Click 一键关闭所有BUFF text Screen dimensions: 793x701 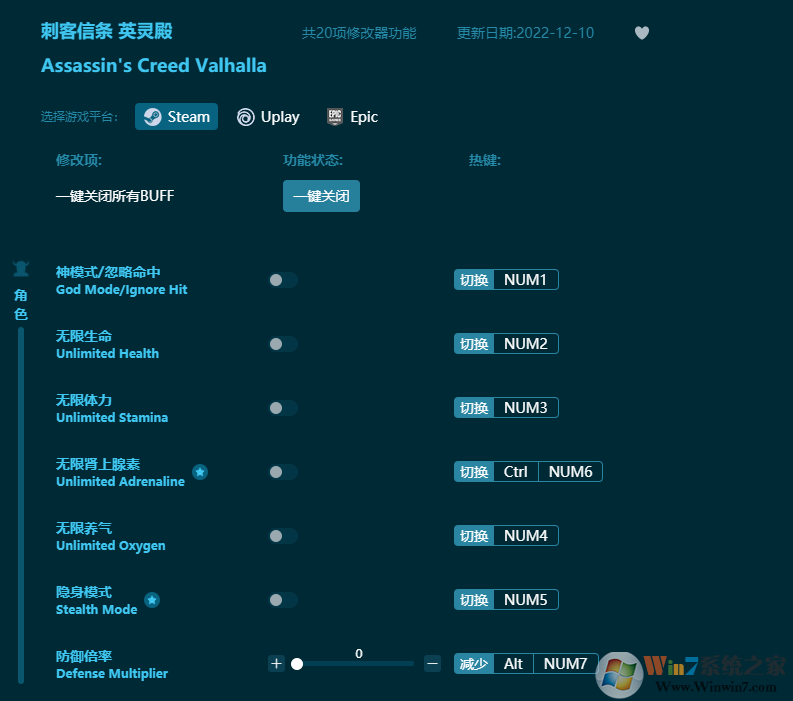(x=115, y=196)
